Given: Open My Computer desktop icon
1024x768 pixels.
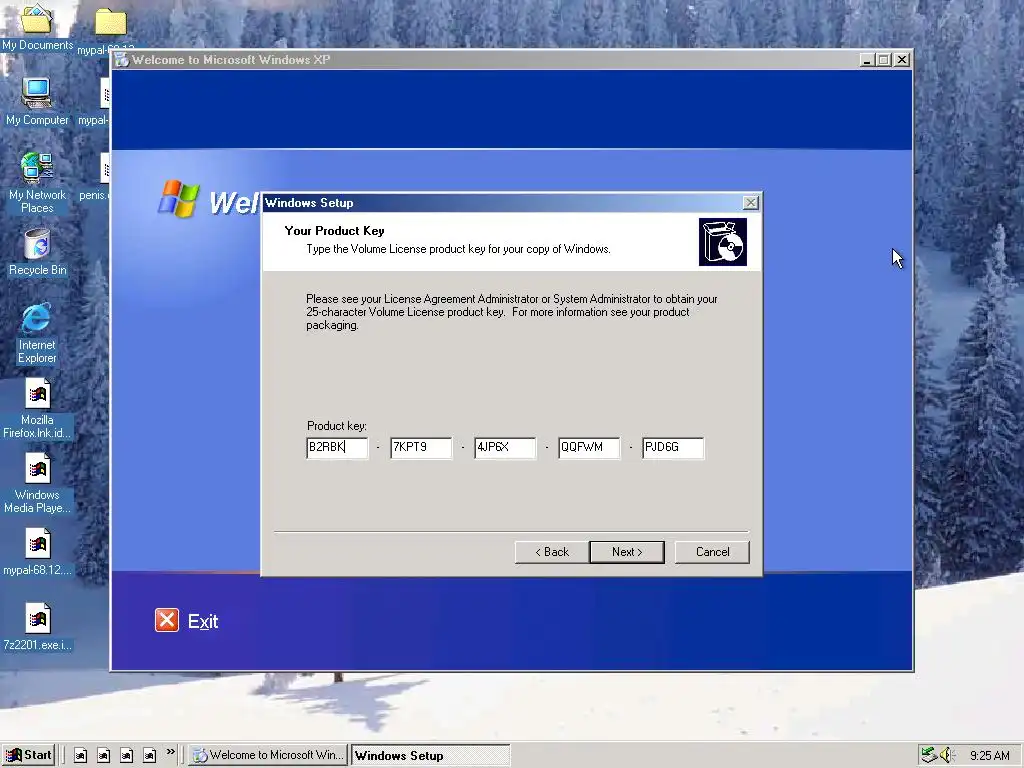Looking at the screenshot, I should click(37, 101).
